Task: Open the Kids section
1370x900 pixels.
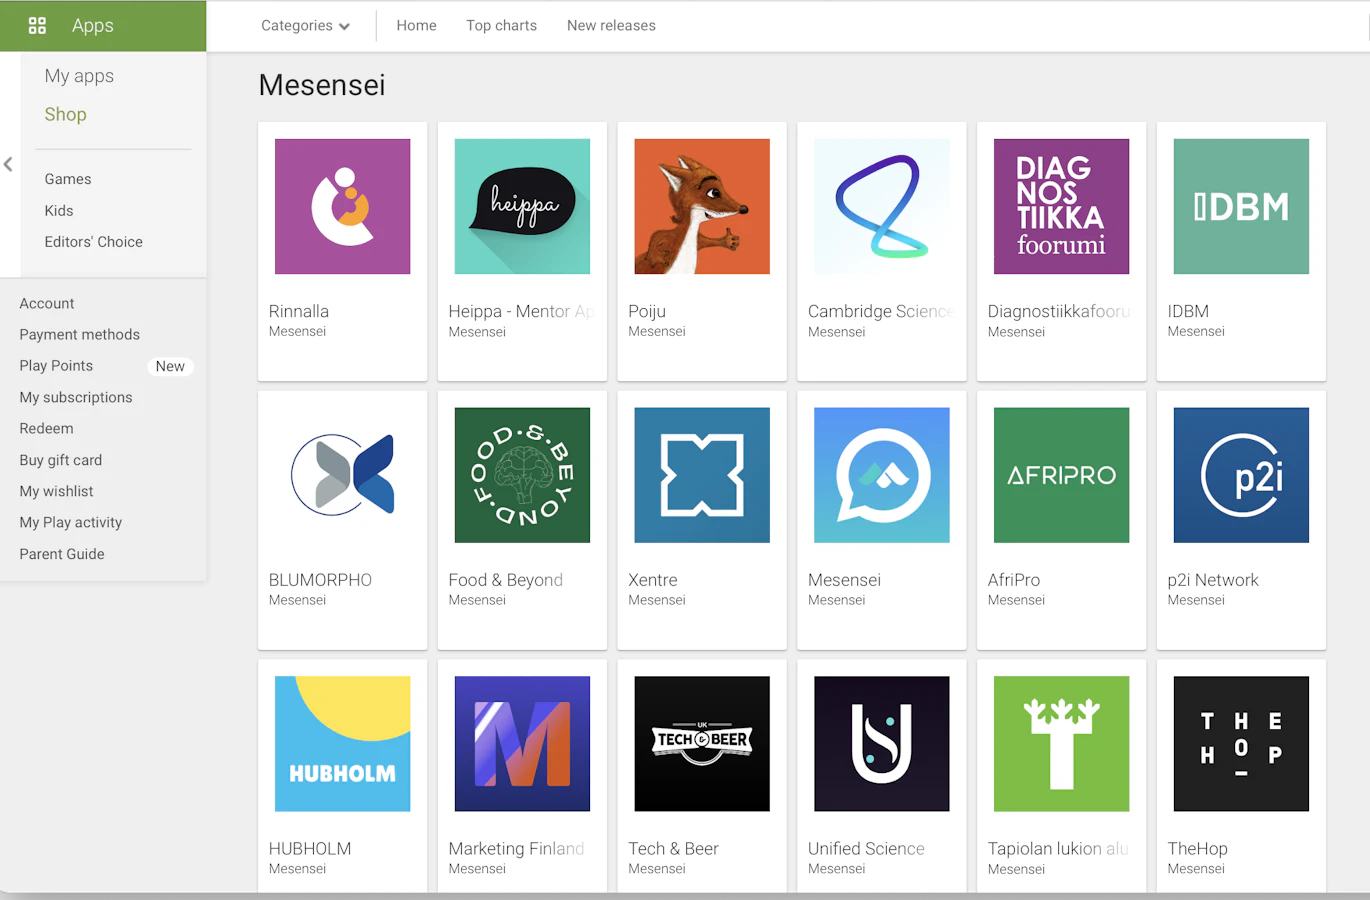Action: click(59, 211)
